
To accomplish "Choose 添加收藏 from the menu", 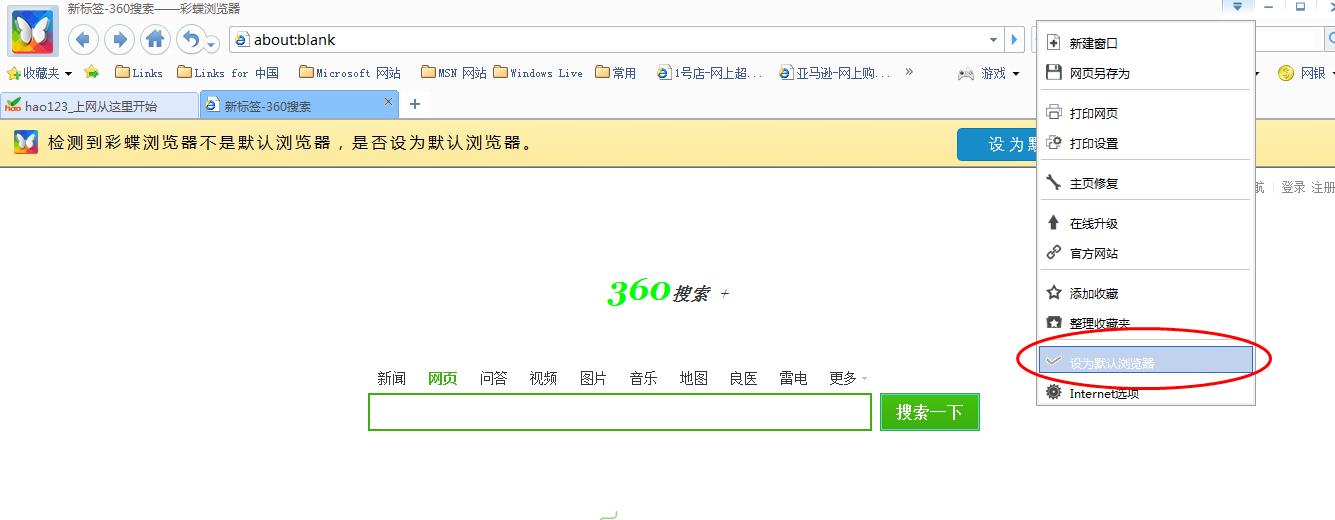I will (x=1146, y=293).
